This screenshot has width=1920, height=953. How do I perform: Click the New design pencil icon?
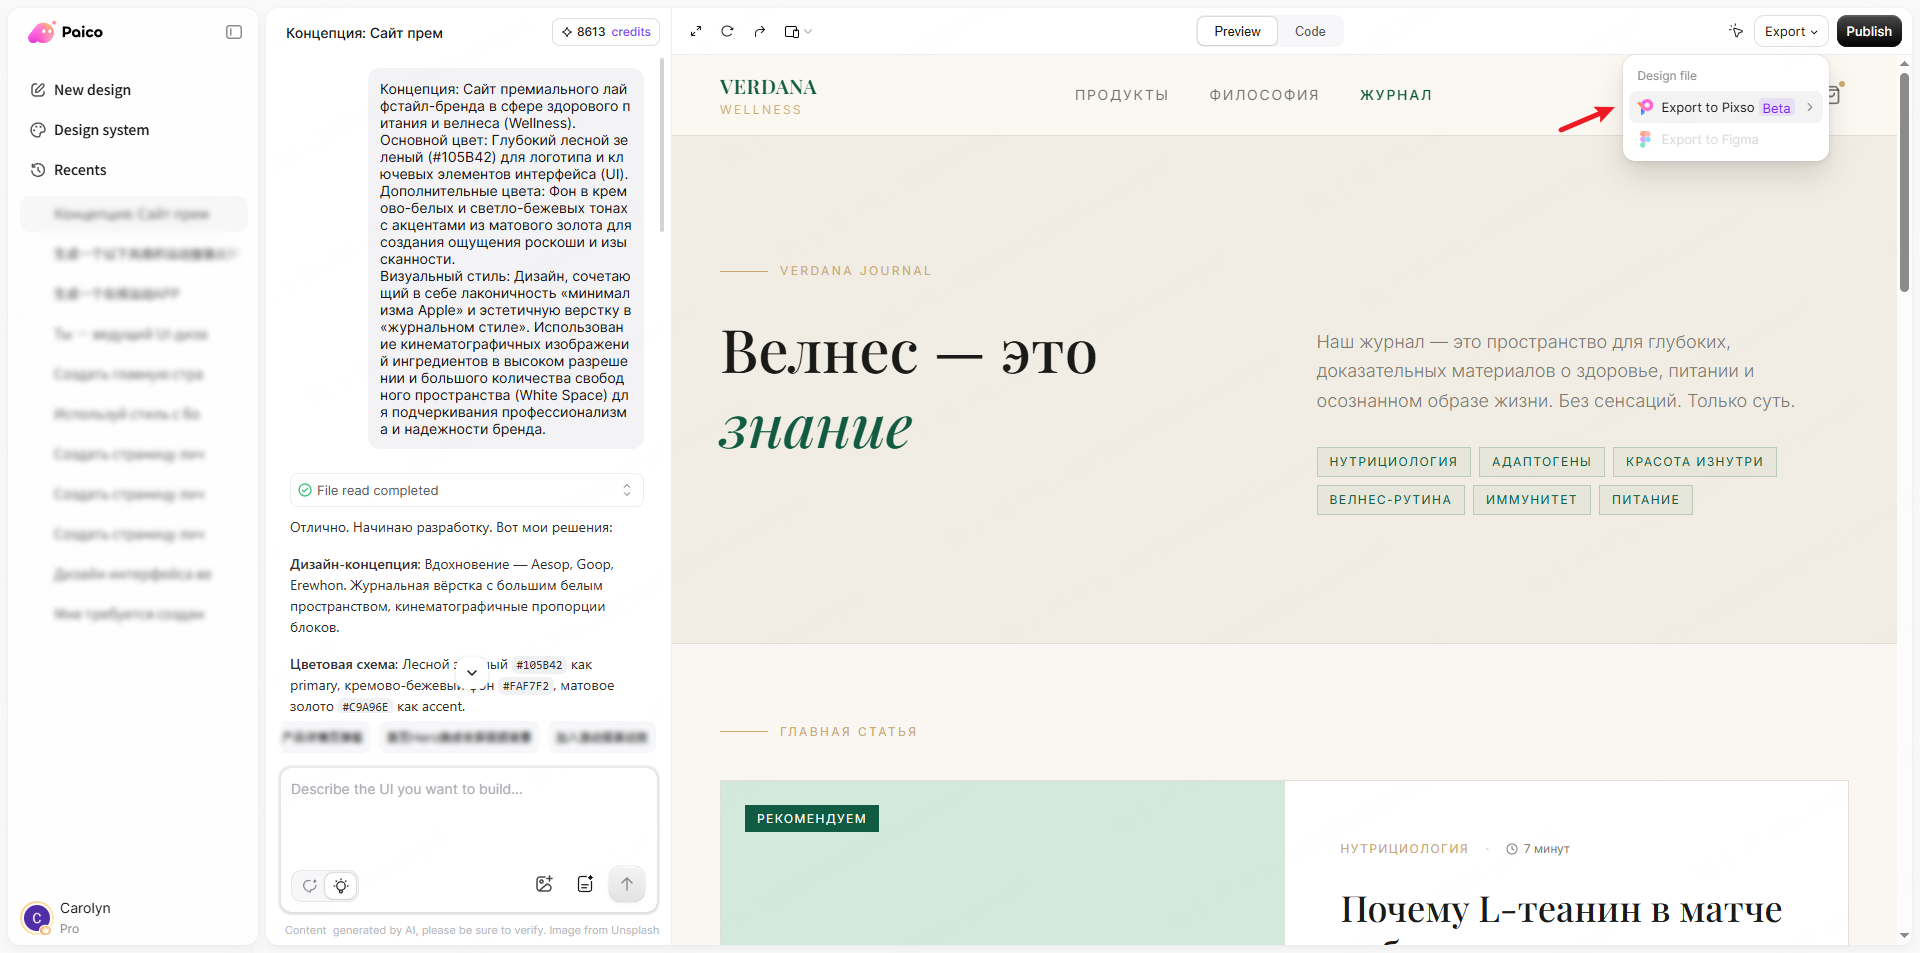tap(38, 90)
